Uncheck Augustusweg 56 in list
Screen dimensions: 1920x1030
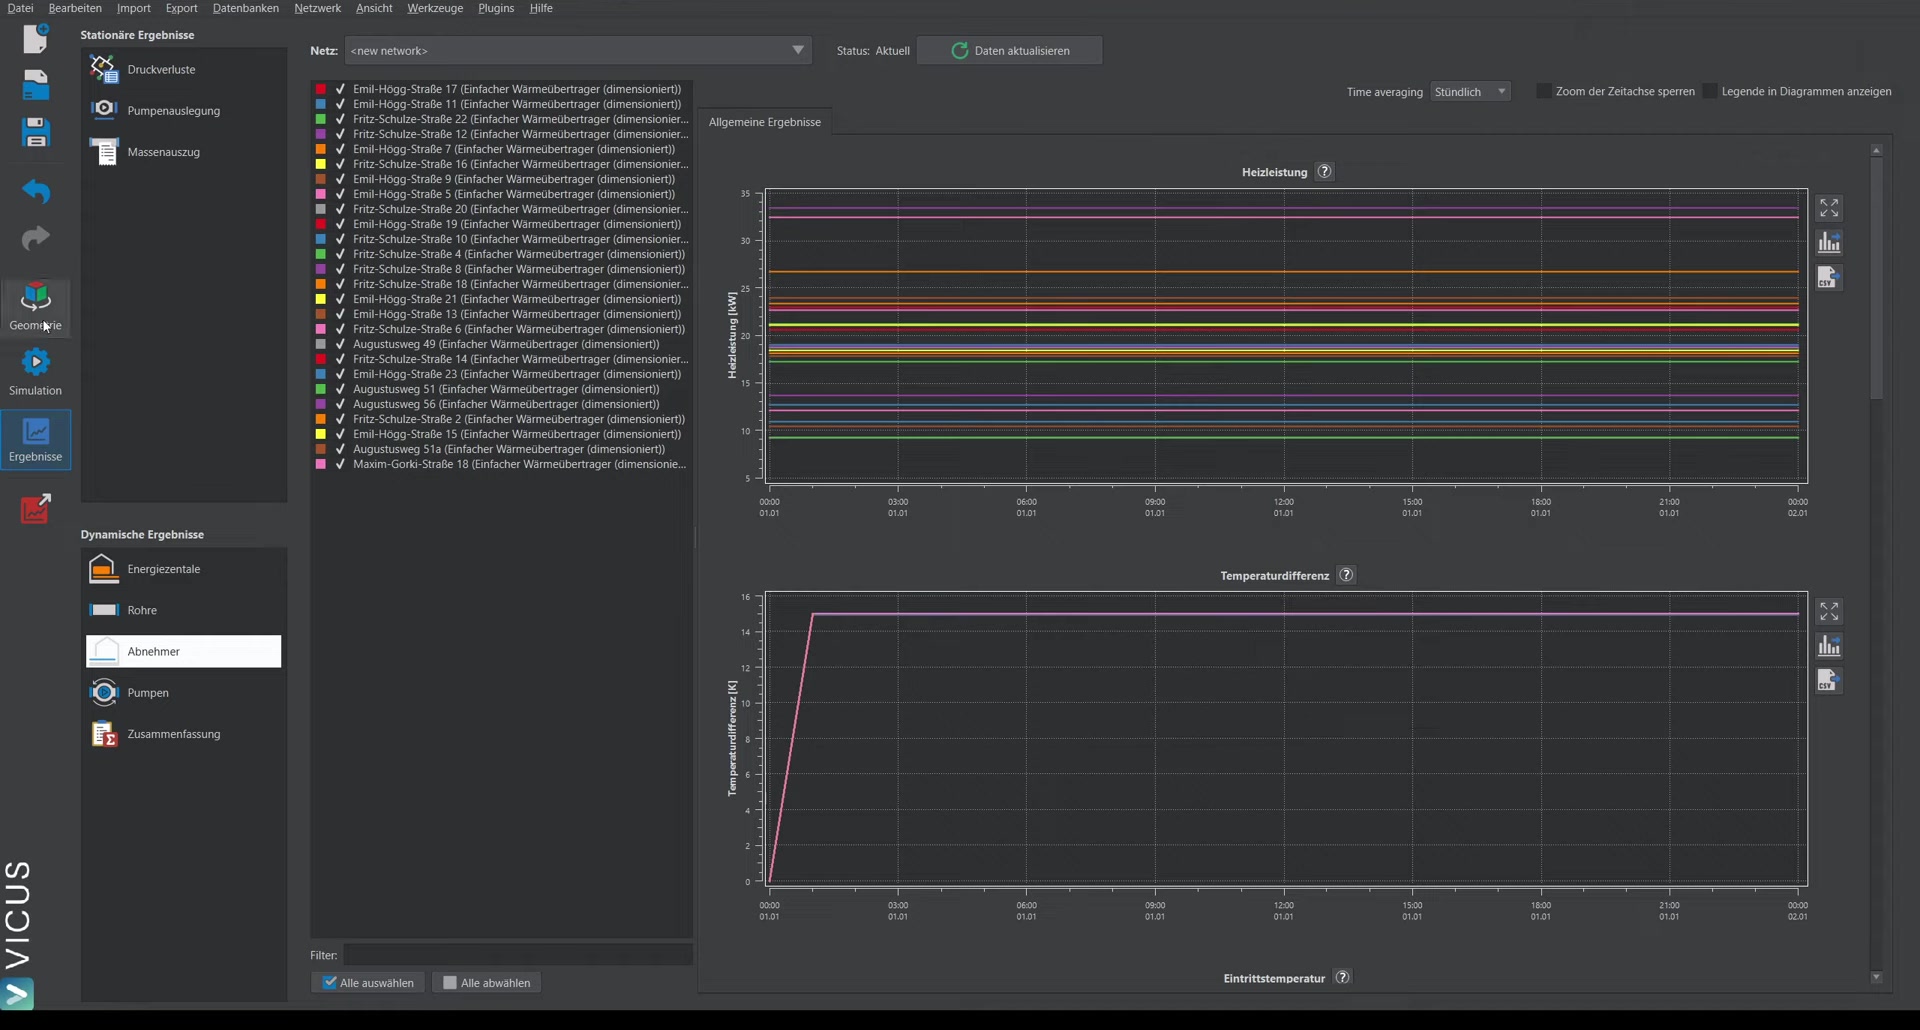340,404
